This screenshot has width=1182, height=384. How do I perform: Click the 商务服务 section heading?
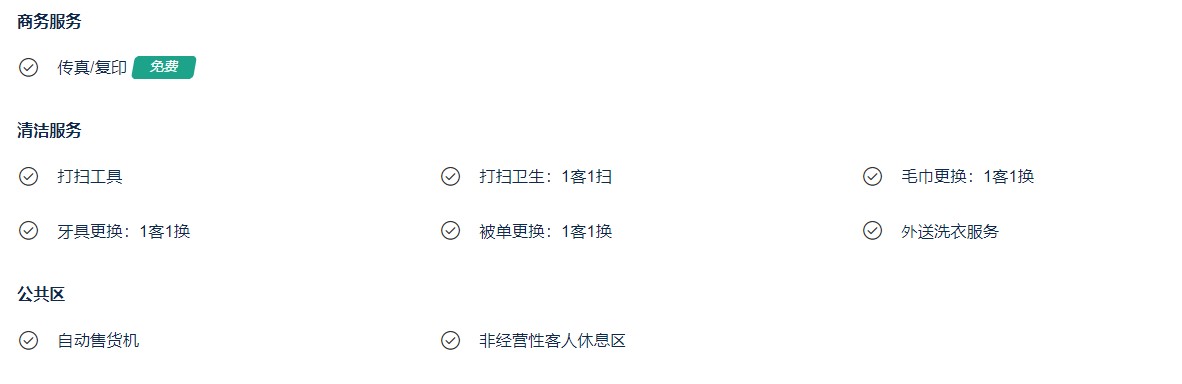coord(49,22)
